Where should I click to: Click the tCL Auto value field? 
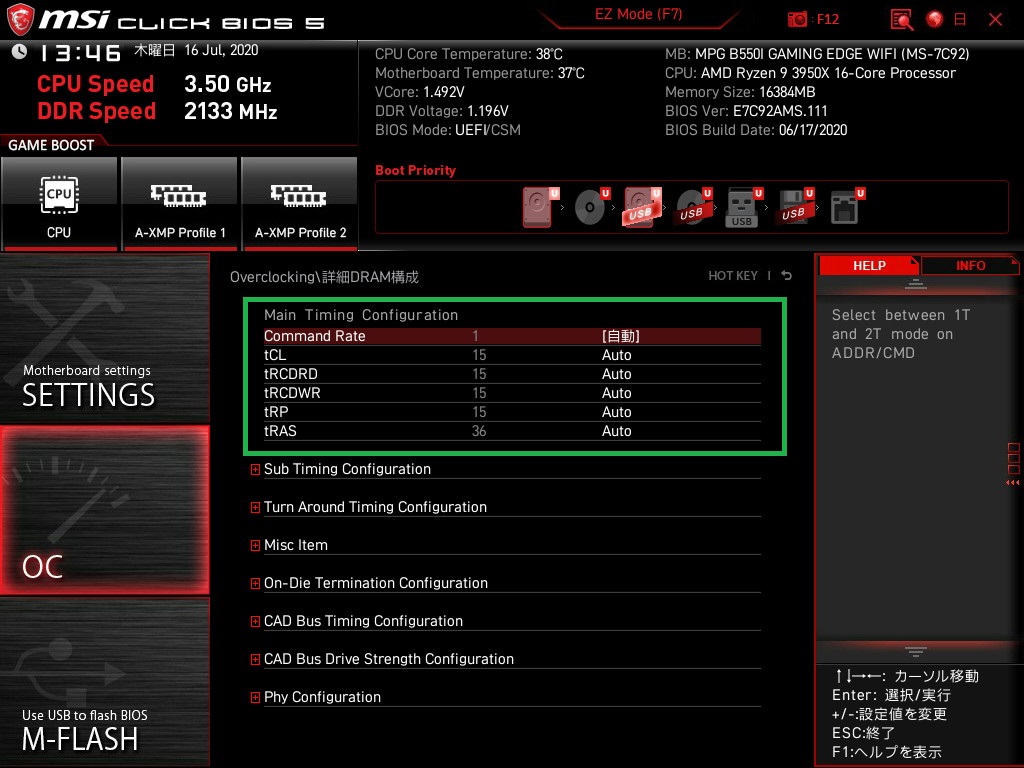click(x=616, y=355)
